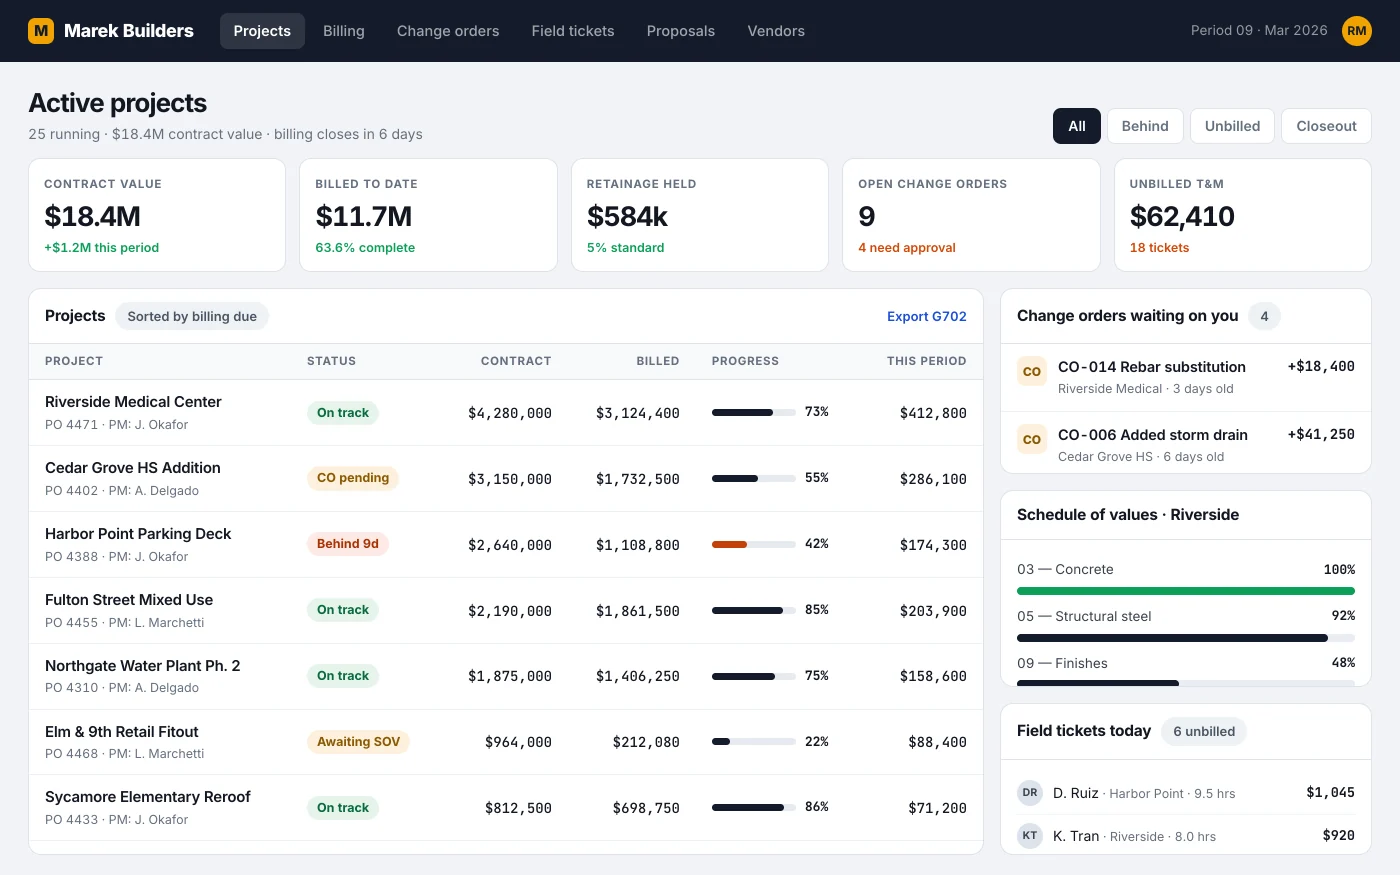Image resolution: width=1400 pixels, height=875 pixels.
Task: Click the THIS PERIOD column header
Action: (927, 361)
